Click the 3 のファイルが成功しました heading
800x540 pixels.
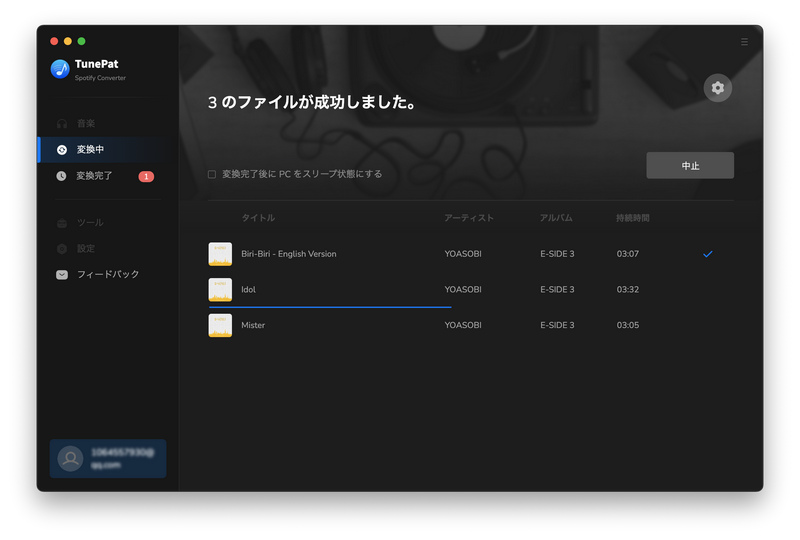pyautogui.click(x=312, y=102)
